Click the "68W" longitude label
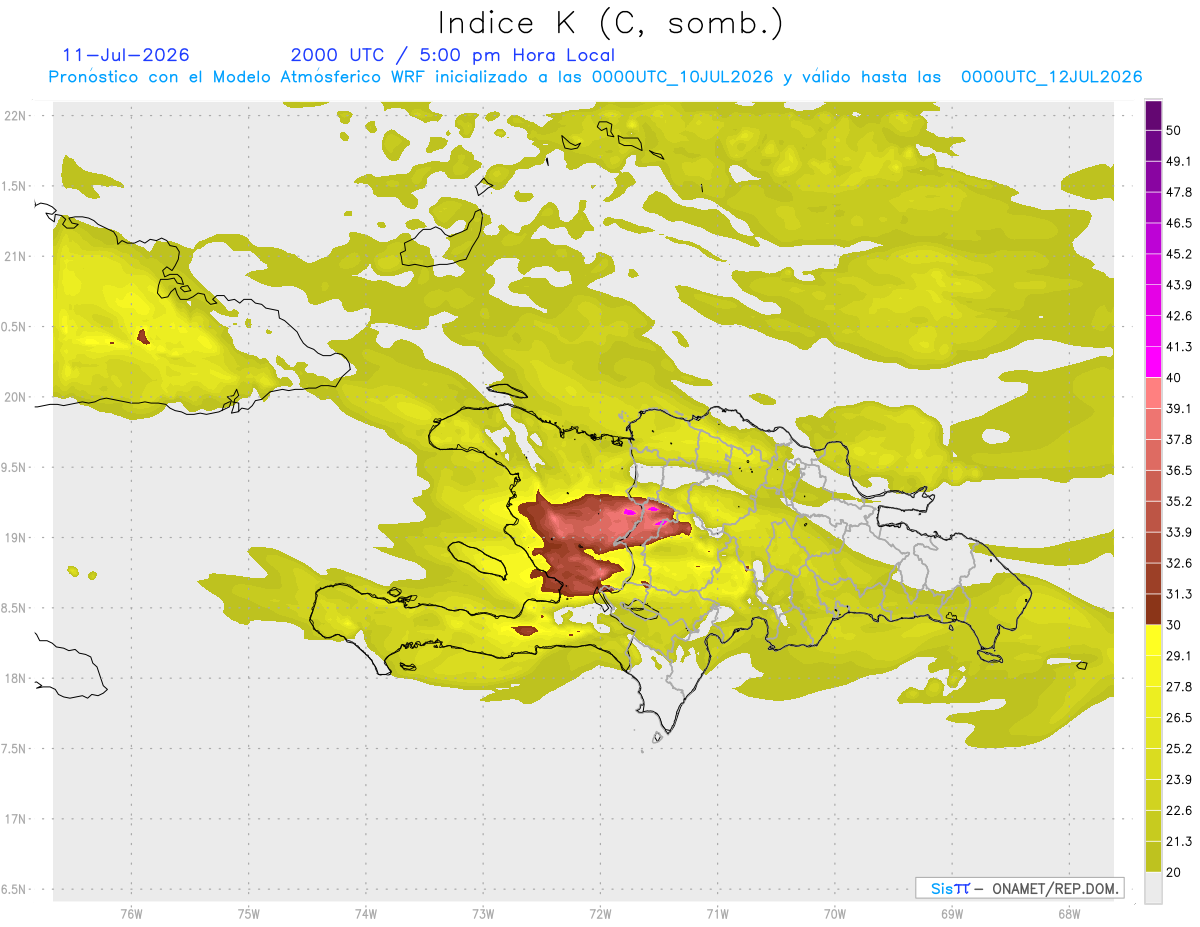The height and width of the screenshot is (927, 1200). point(1069,913)
